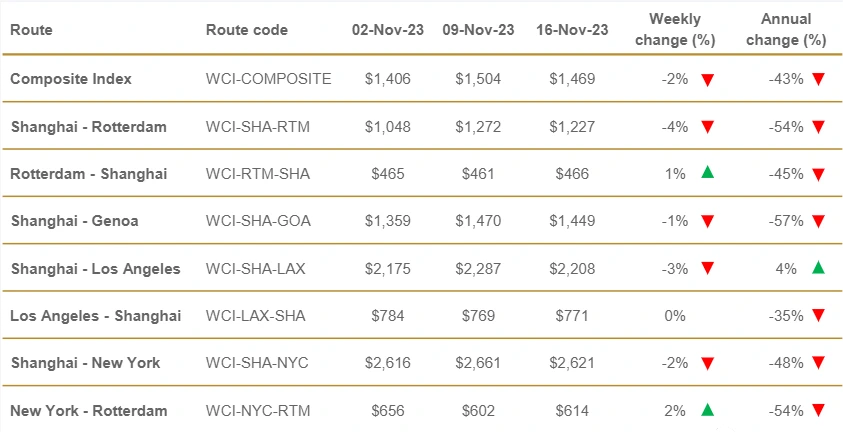Click red down arrow for Los Angeles - Shanghai annual change

point(818,316)
